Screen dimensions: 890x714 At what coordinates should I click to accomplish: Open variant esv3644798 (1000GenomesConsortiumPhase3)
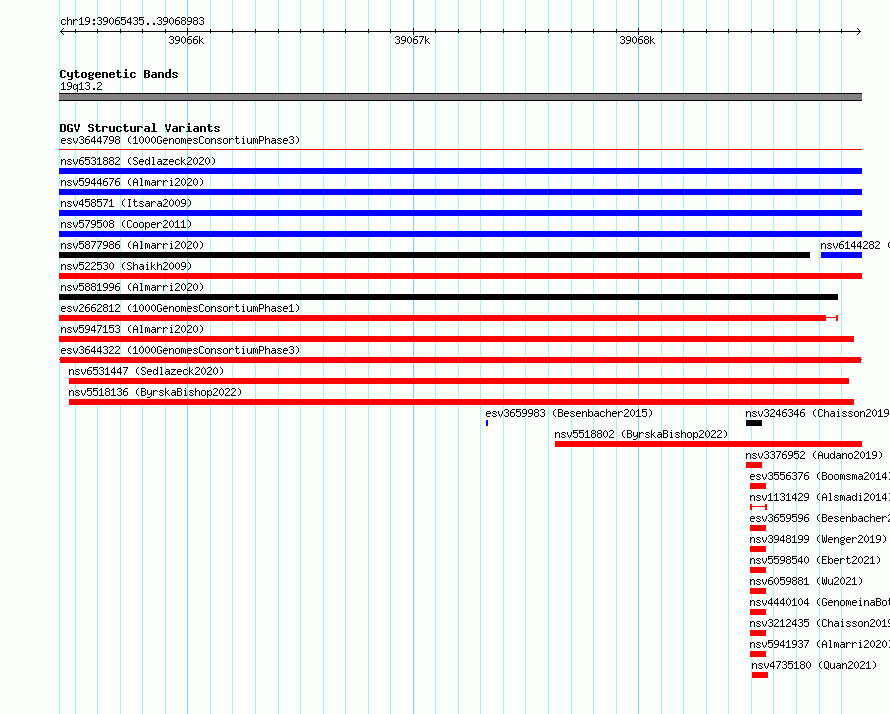[180, 140]
